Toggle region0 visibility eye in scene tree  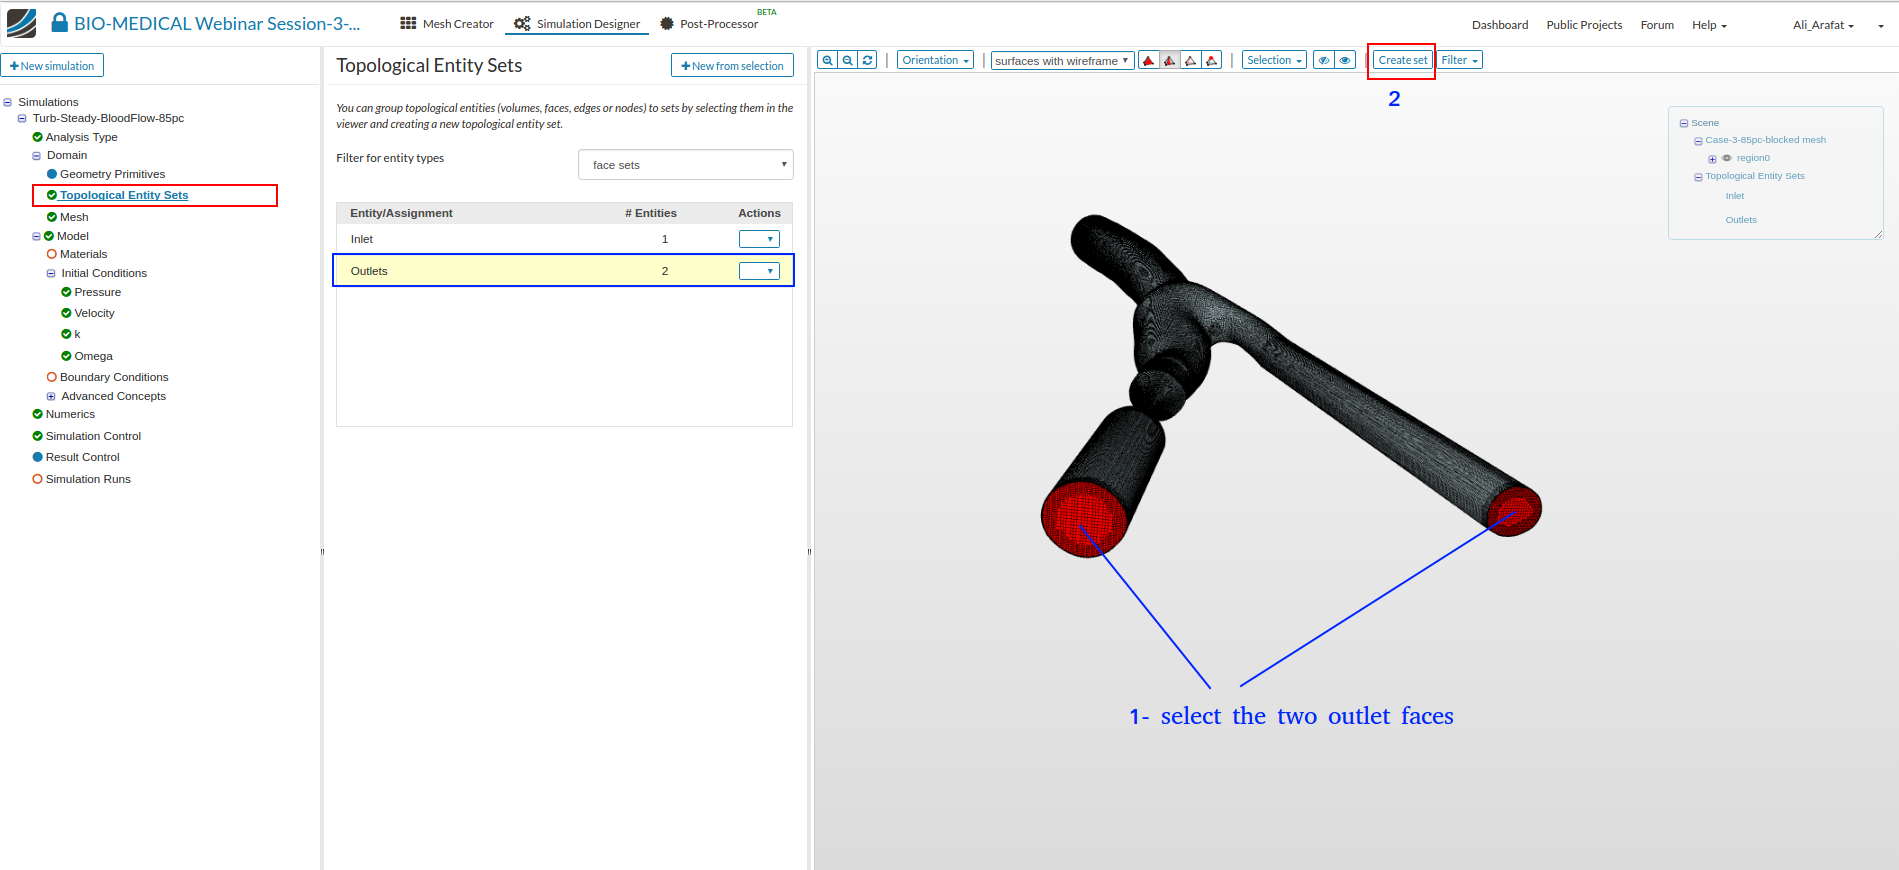tap(1727, 158)
